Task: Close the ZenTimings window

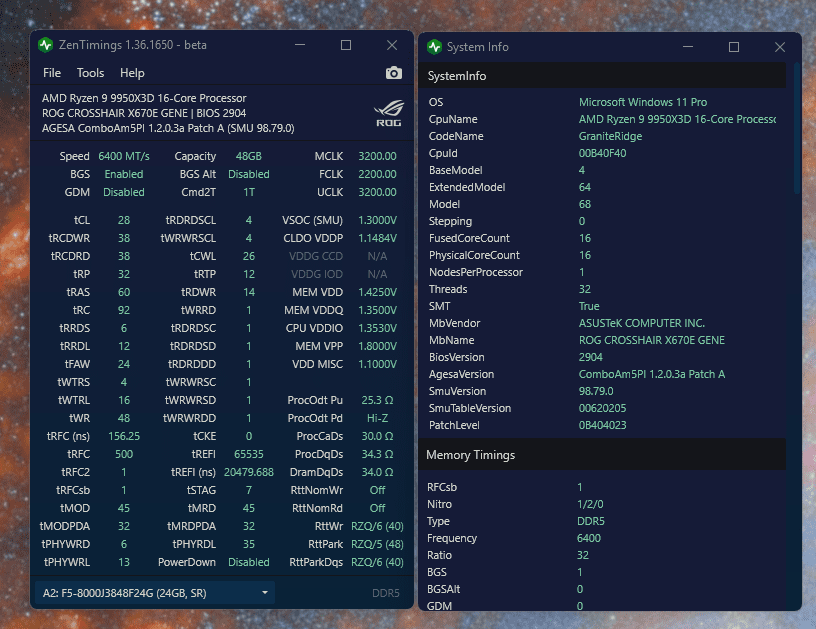Action: pyautogui.click(x=392, y=45)
